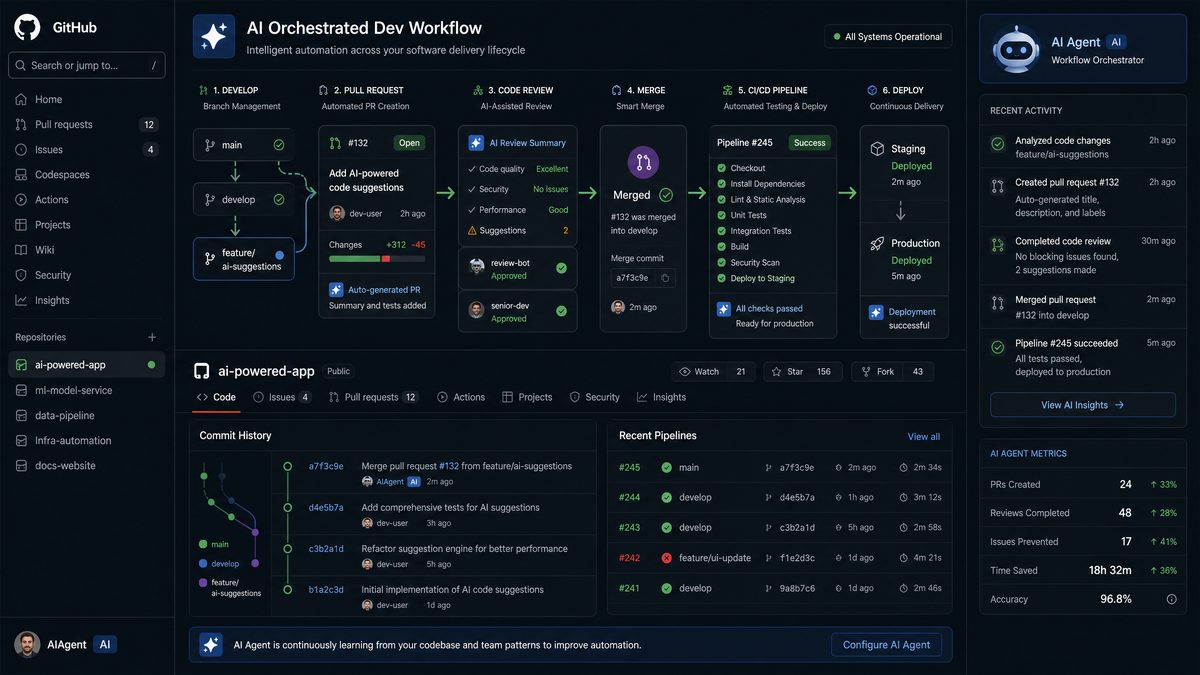Click the AI sparkle workflow logo icon

coord(214,36)
